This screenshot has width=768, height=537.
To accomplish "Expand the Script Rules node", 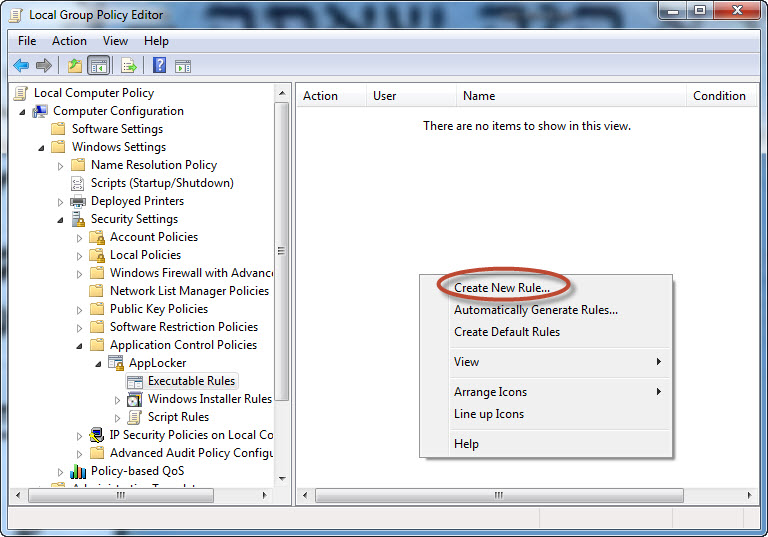I will click(118, 418).
